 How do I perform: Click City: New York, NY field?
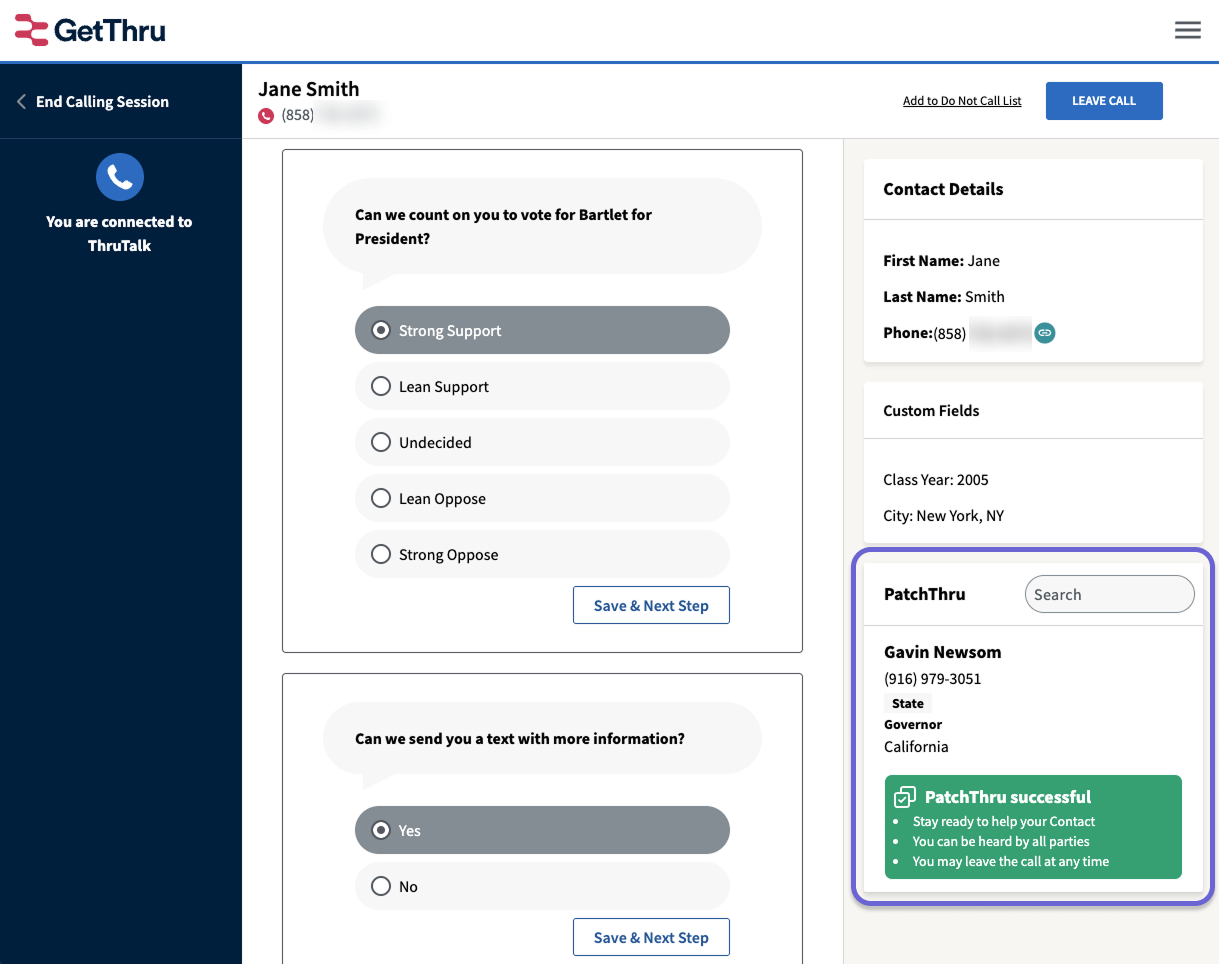point(944,516)
